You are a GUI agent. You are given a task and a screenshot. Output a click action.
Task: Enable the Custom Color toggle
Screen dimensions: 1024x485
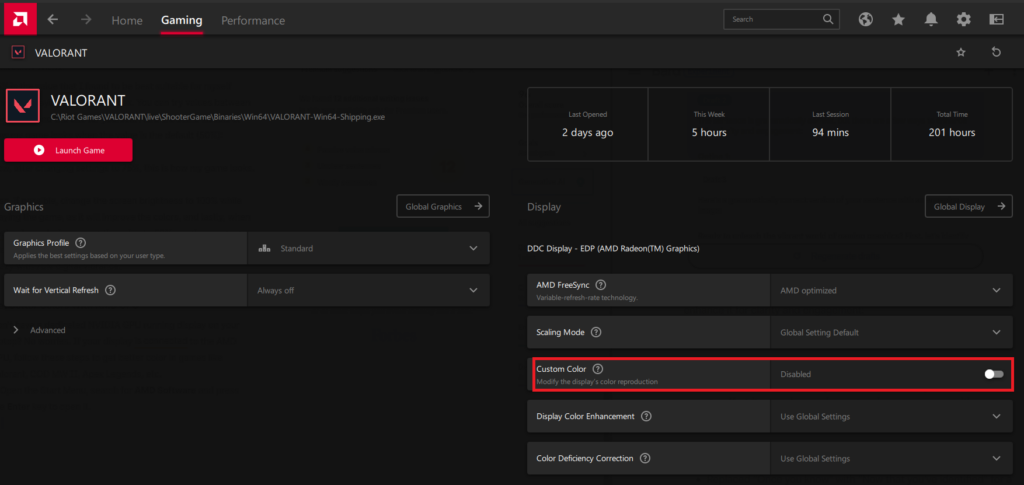993,374
